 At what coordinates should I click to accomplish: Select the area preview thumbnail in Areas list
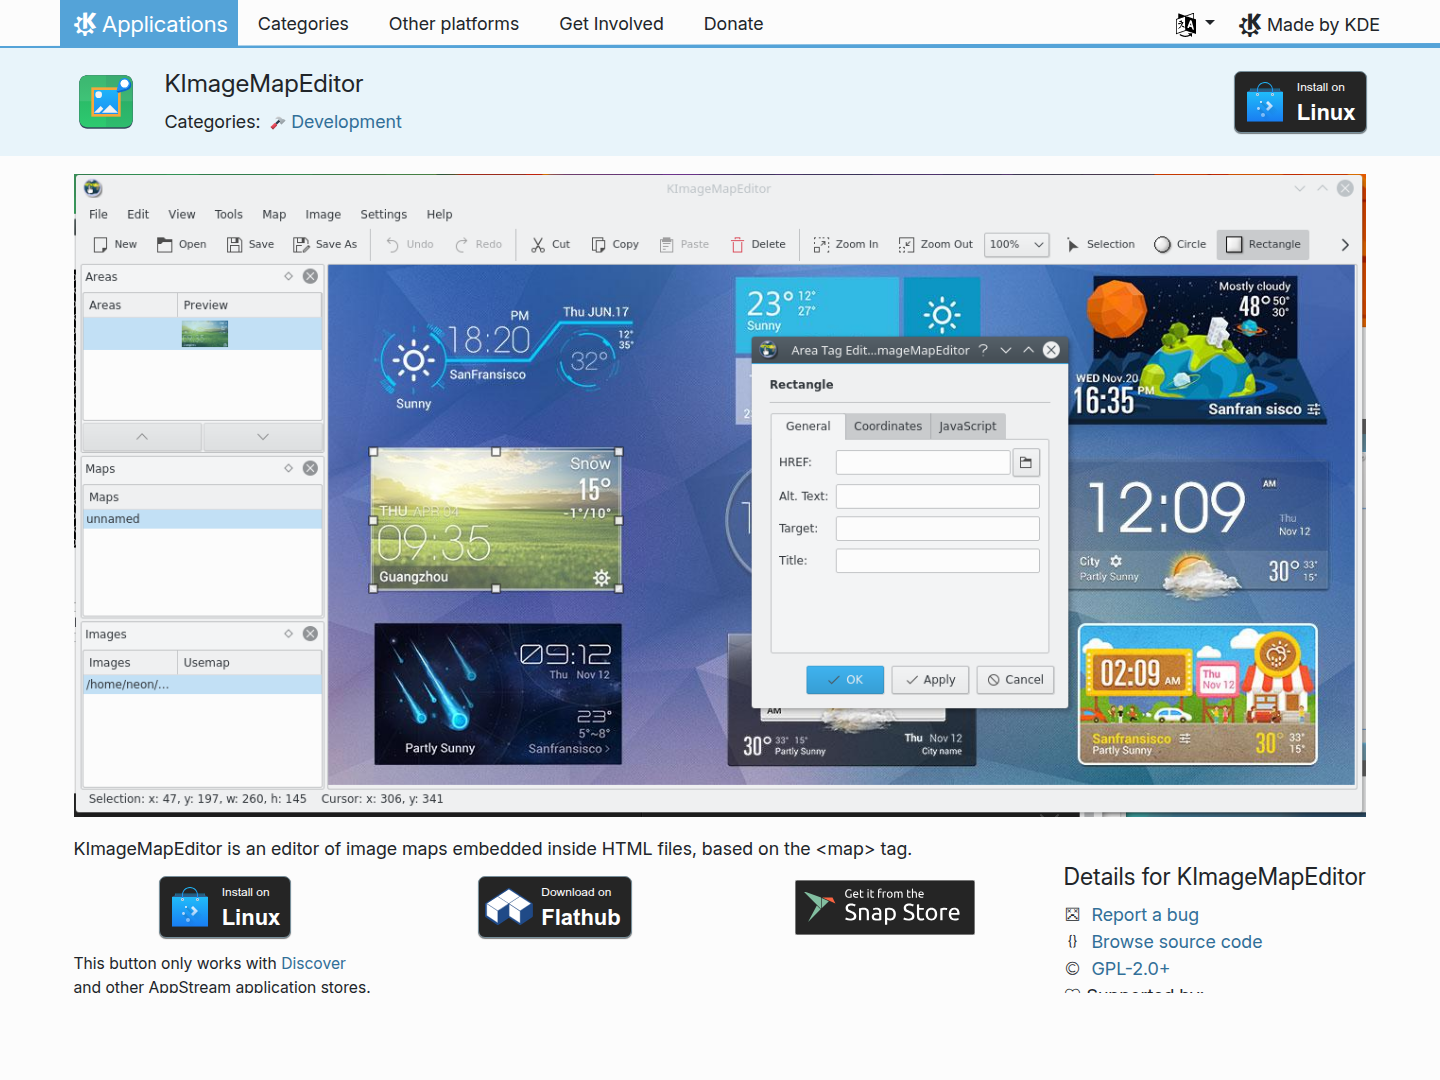205,334
